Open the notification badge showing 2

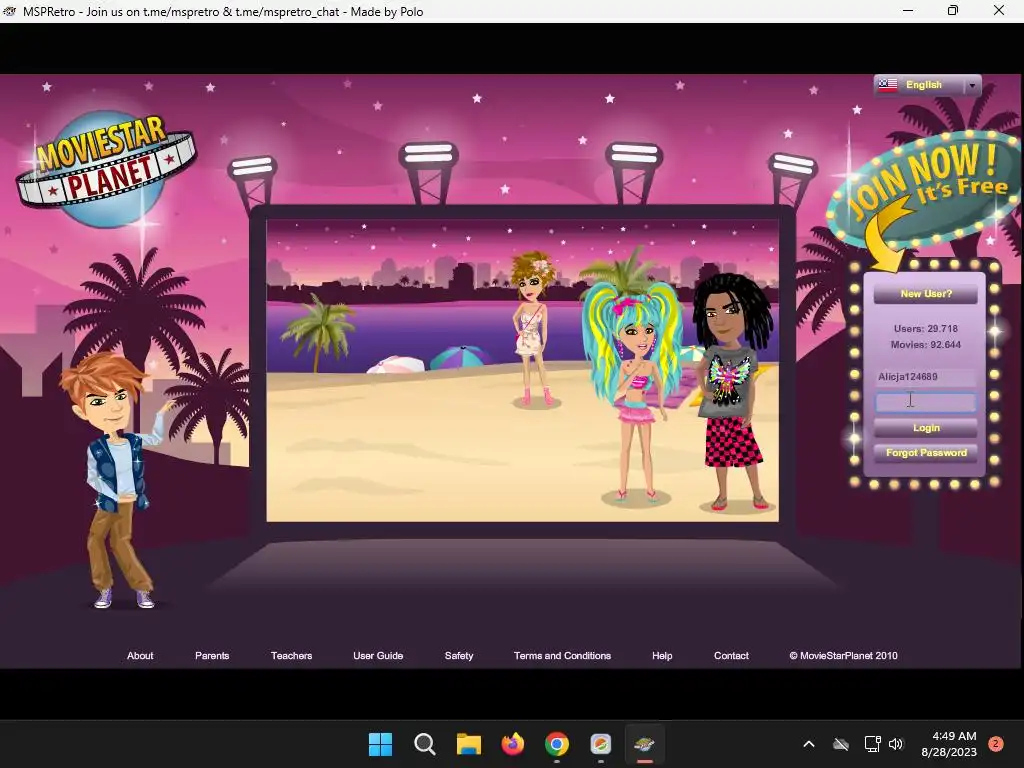pyautogui.click(x=996, y=743)
